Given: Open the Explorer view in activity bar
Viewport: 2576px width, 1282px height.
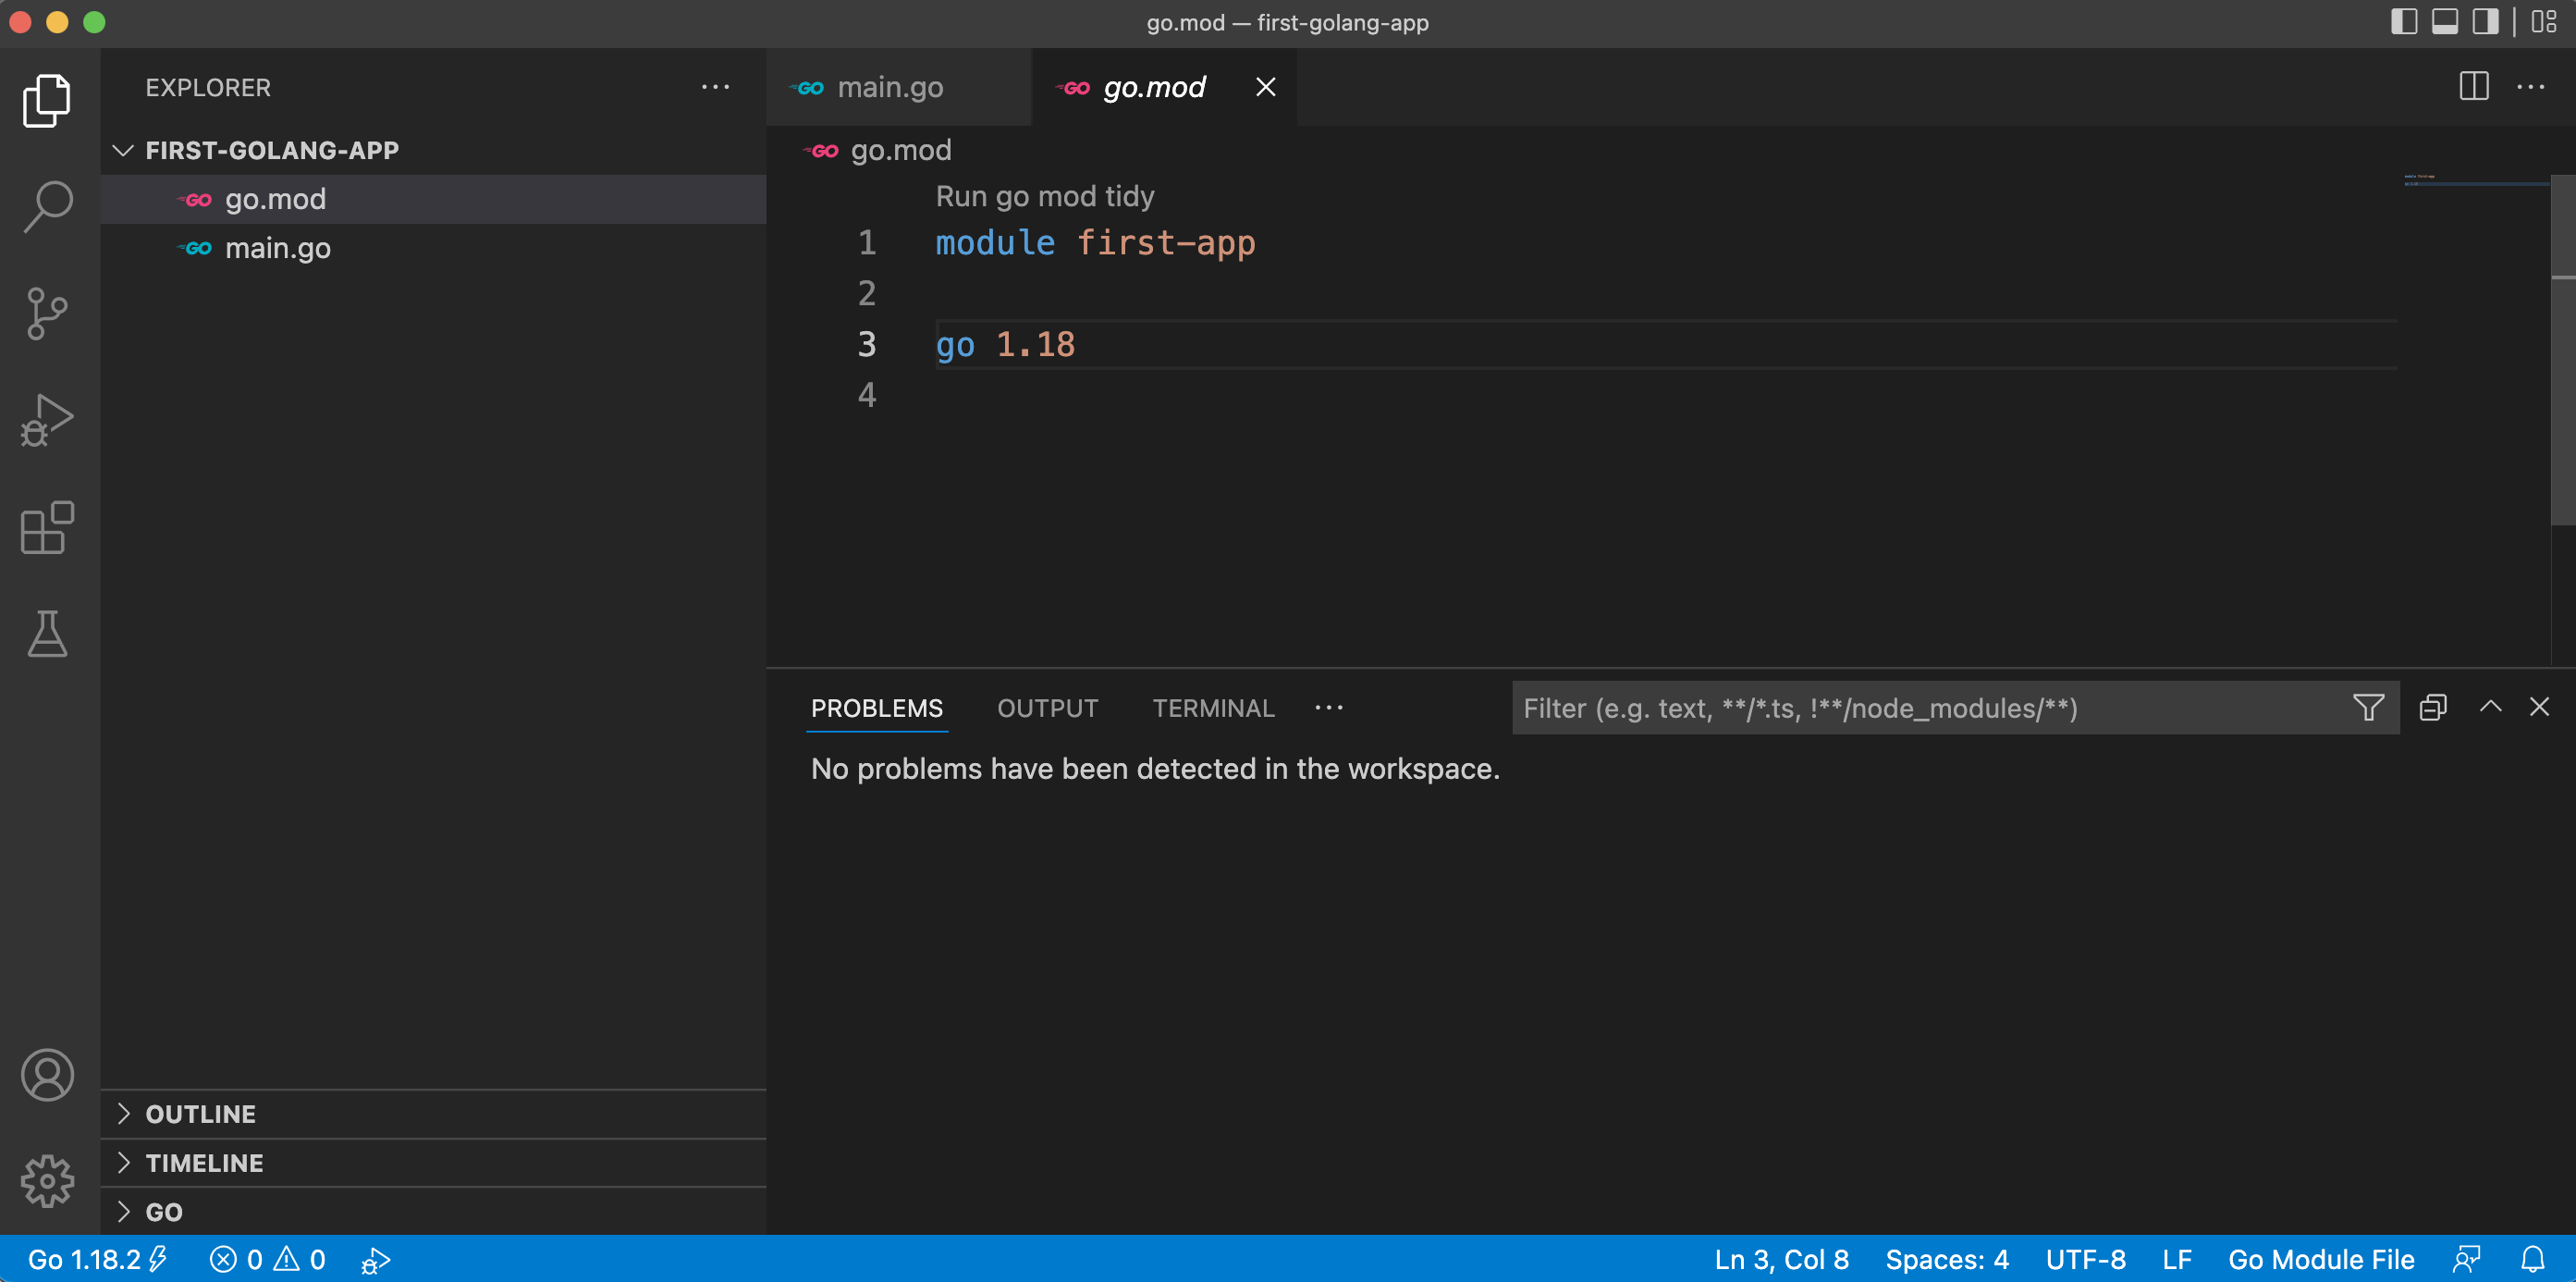Looking at the screenshot, I should click(x=47, y=100).
